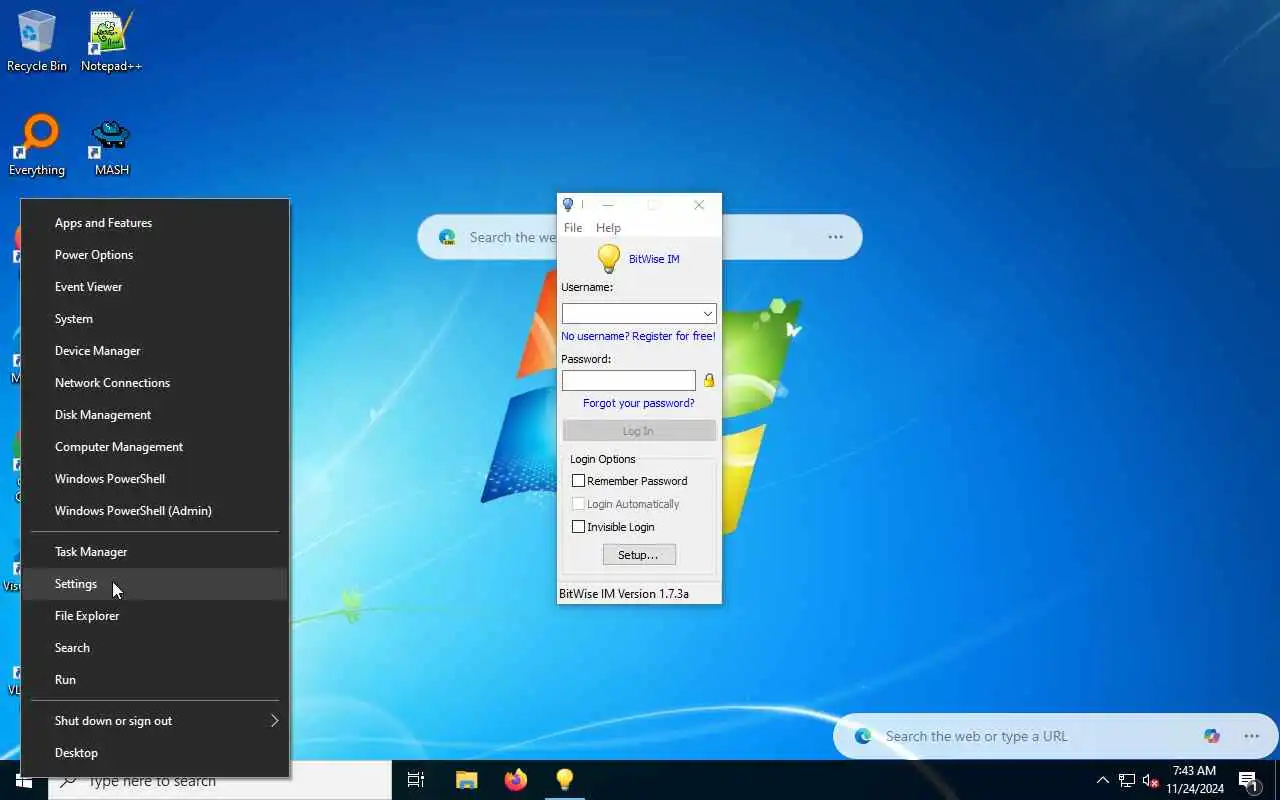
Task: Expand the Username dropdown
Action: pos(707,314)
